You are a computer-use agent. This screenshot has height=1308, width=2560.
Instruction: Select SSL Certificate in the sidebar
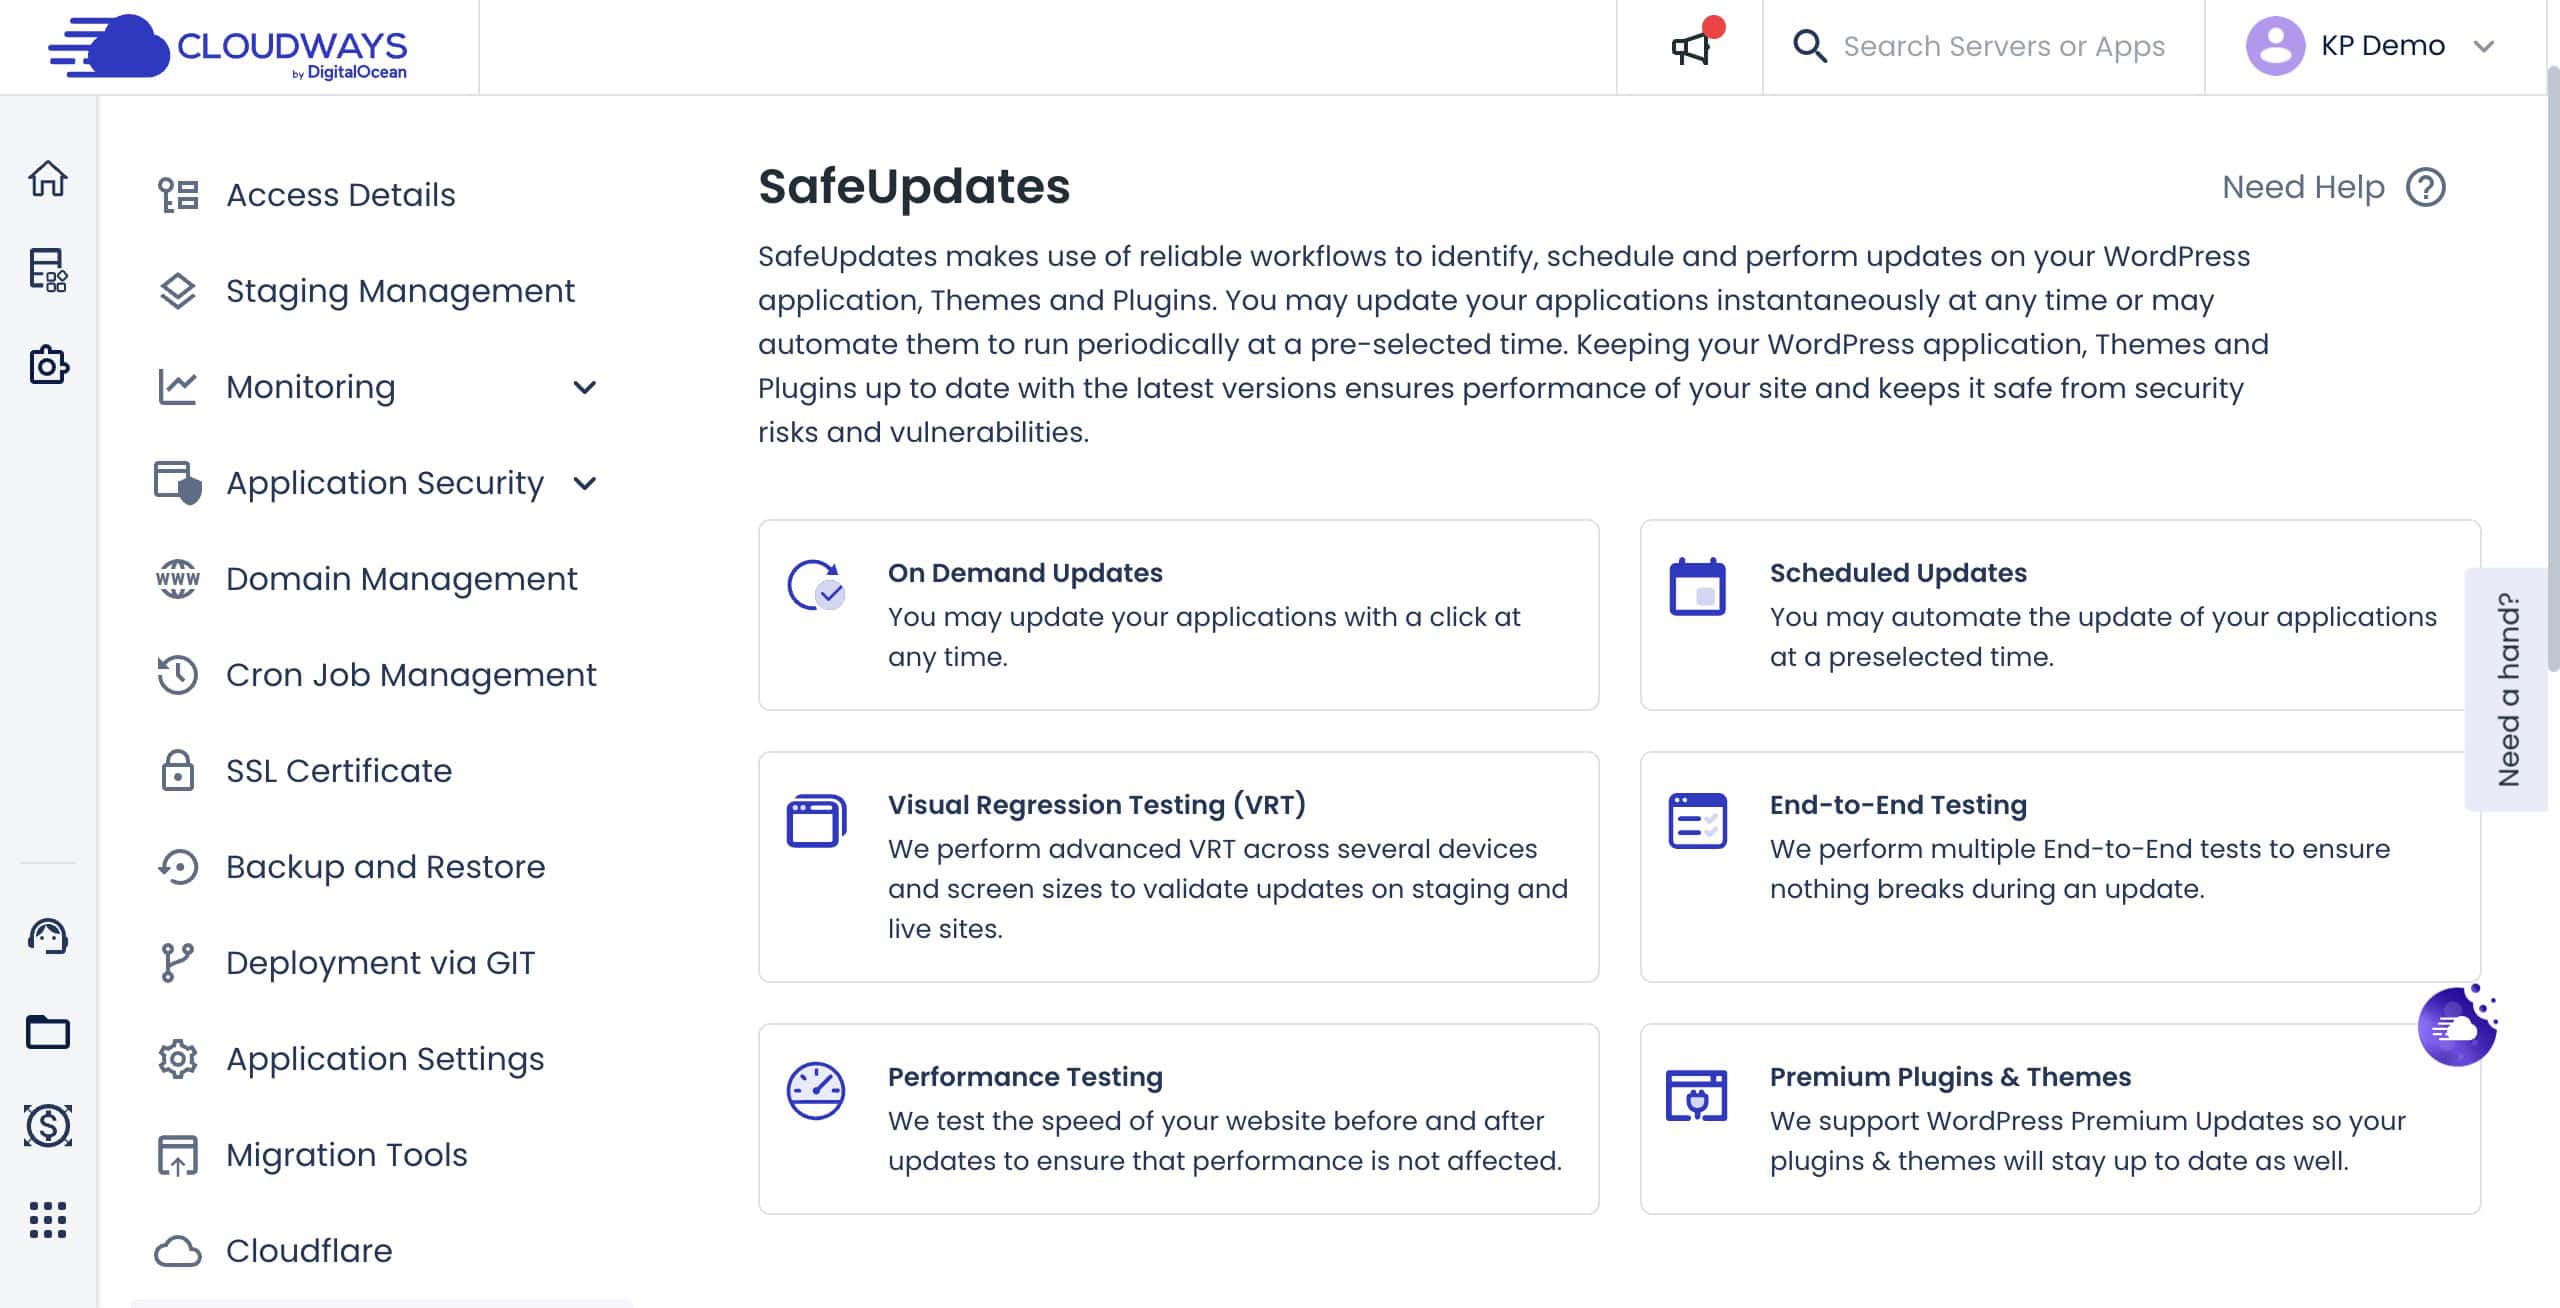tap(338, 771)
